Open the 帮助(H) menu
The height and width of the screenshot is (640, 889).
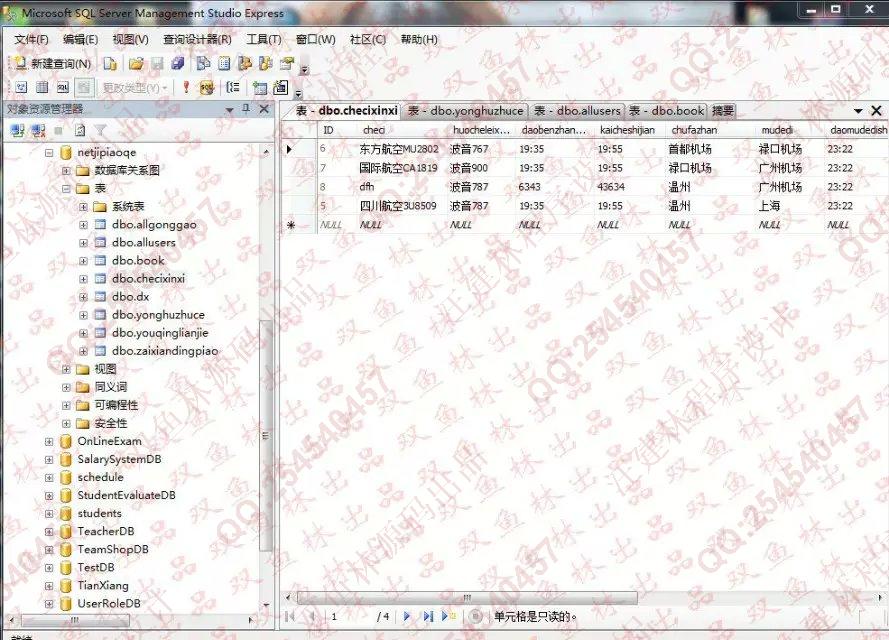pos(420,39)
